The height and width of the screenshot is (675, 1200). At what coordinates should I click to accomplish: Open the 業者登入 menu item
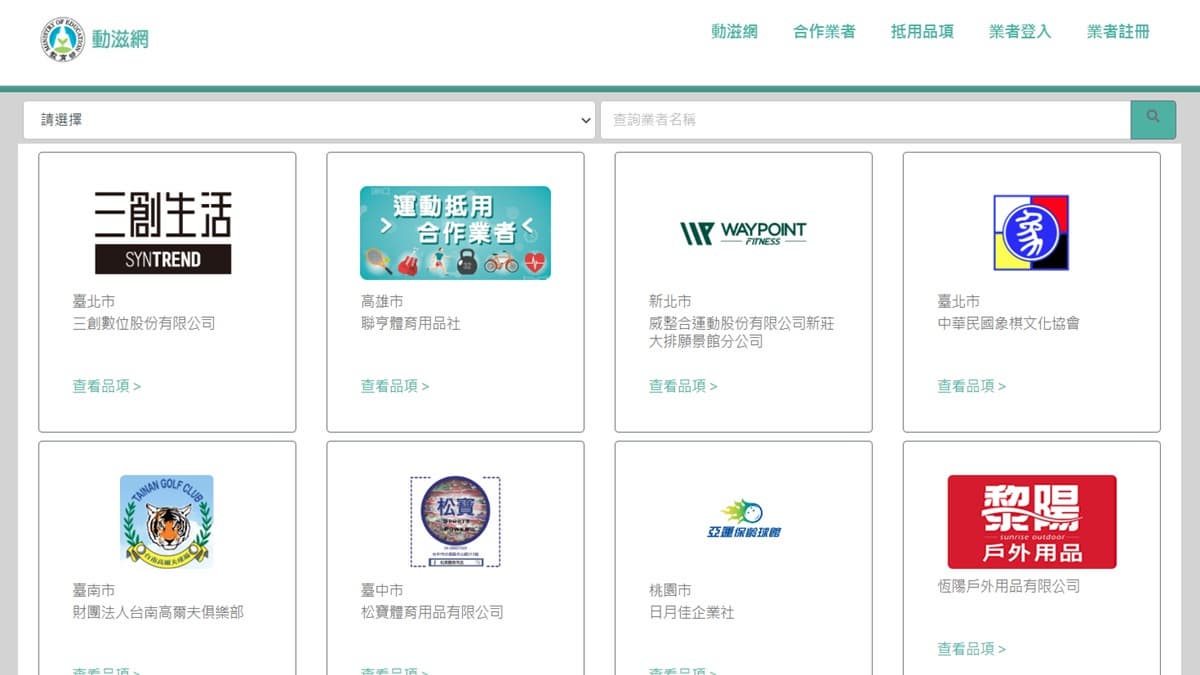tap(1020, 31)
